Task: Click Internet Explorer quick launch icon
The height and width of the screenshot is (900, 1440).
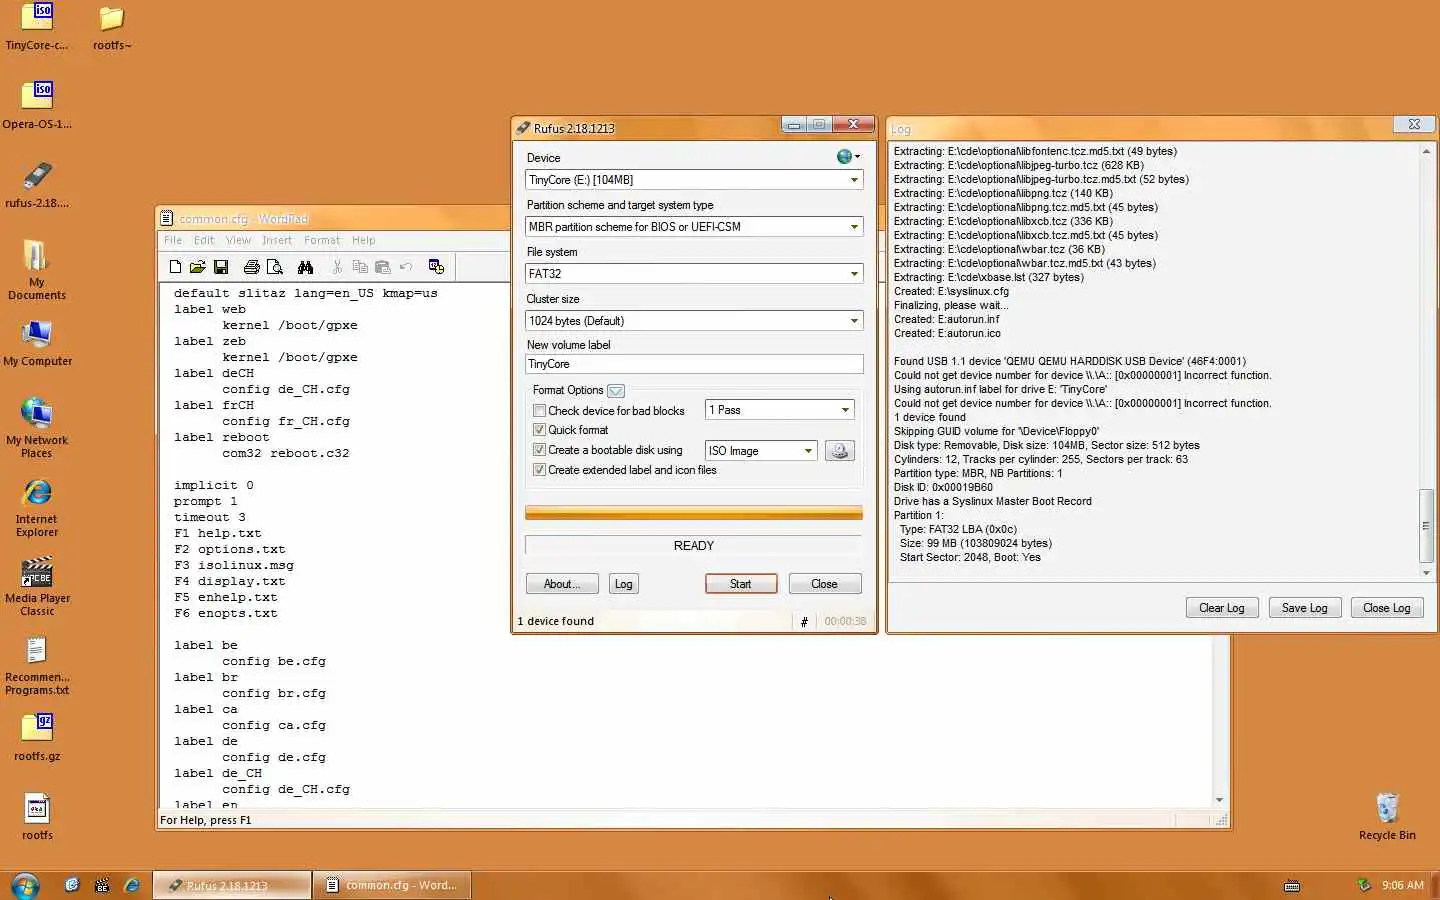Action: pos(131,885)
